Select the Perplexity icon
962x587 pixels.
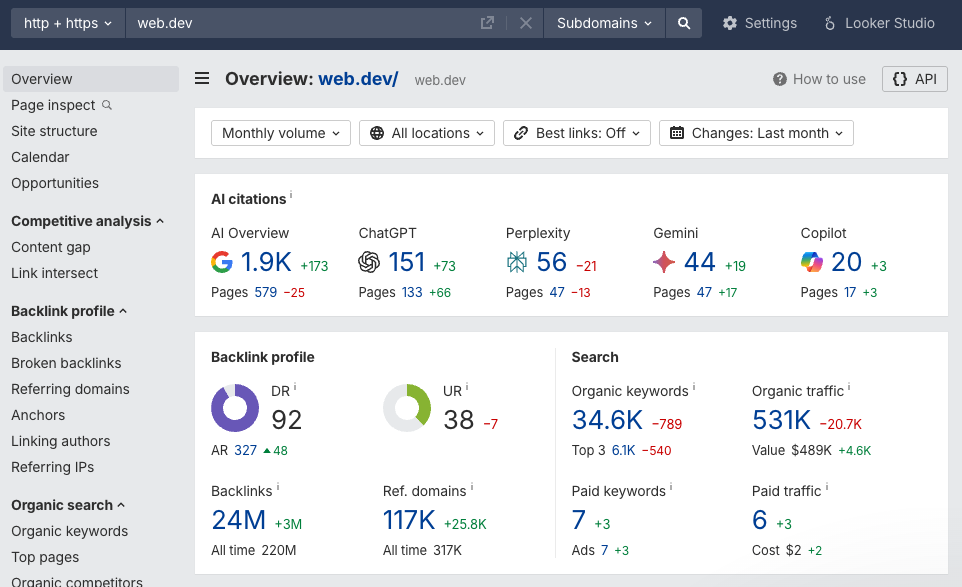516,262
